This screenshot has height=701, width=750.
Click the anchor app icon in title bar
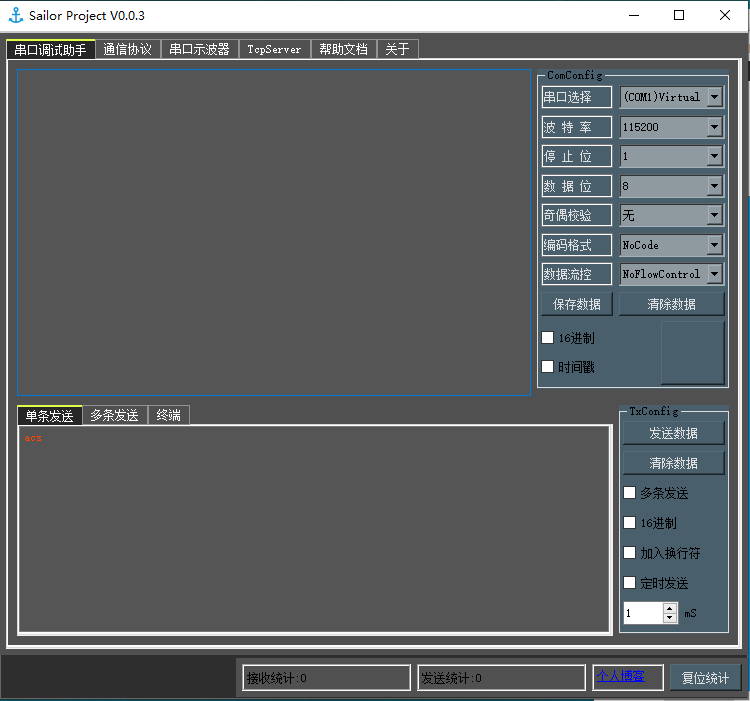pos(16,15)
